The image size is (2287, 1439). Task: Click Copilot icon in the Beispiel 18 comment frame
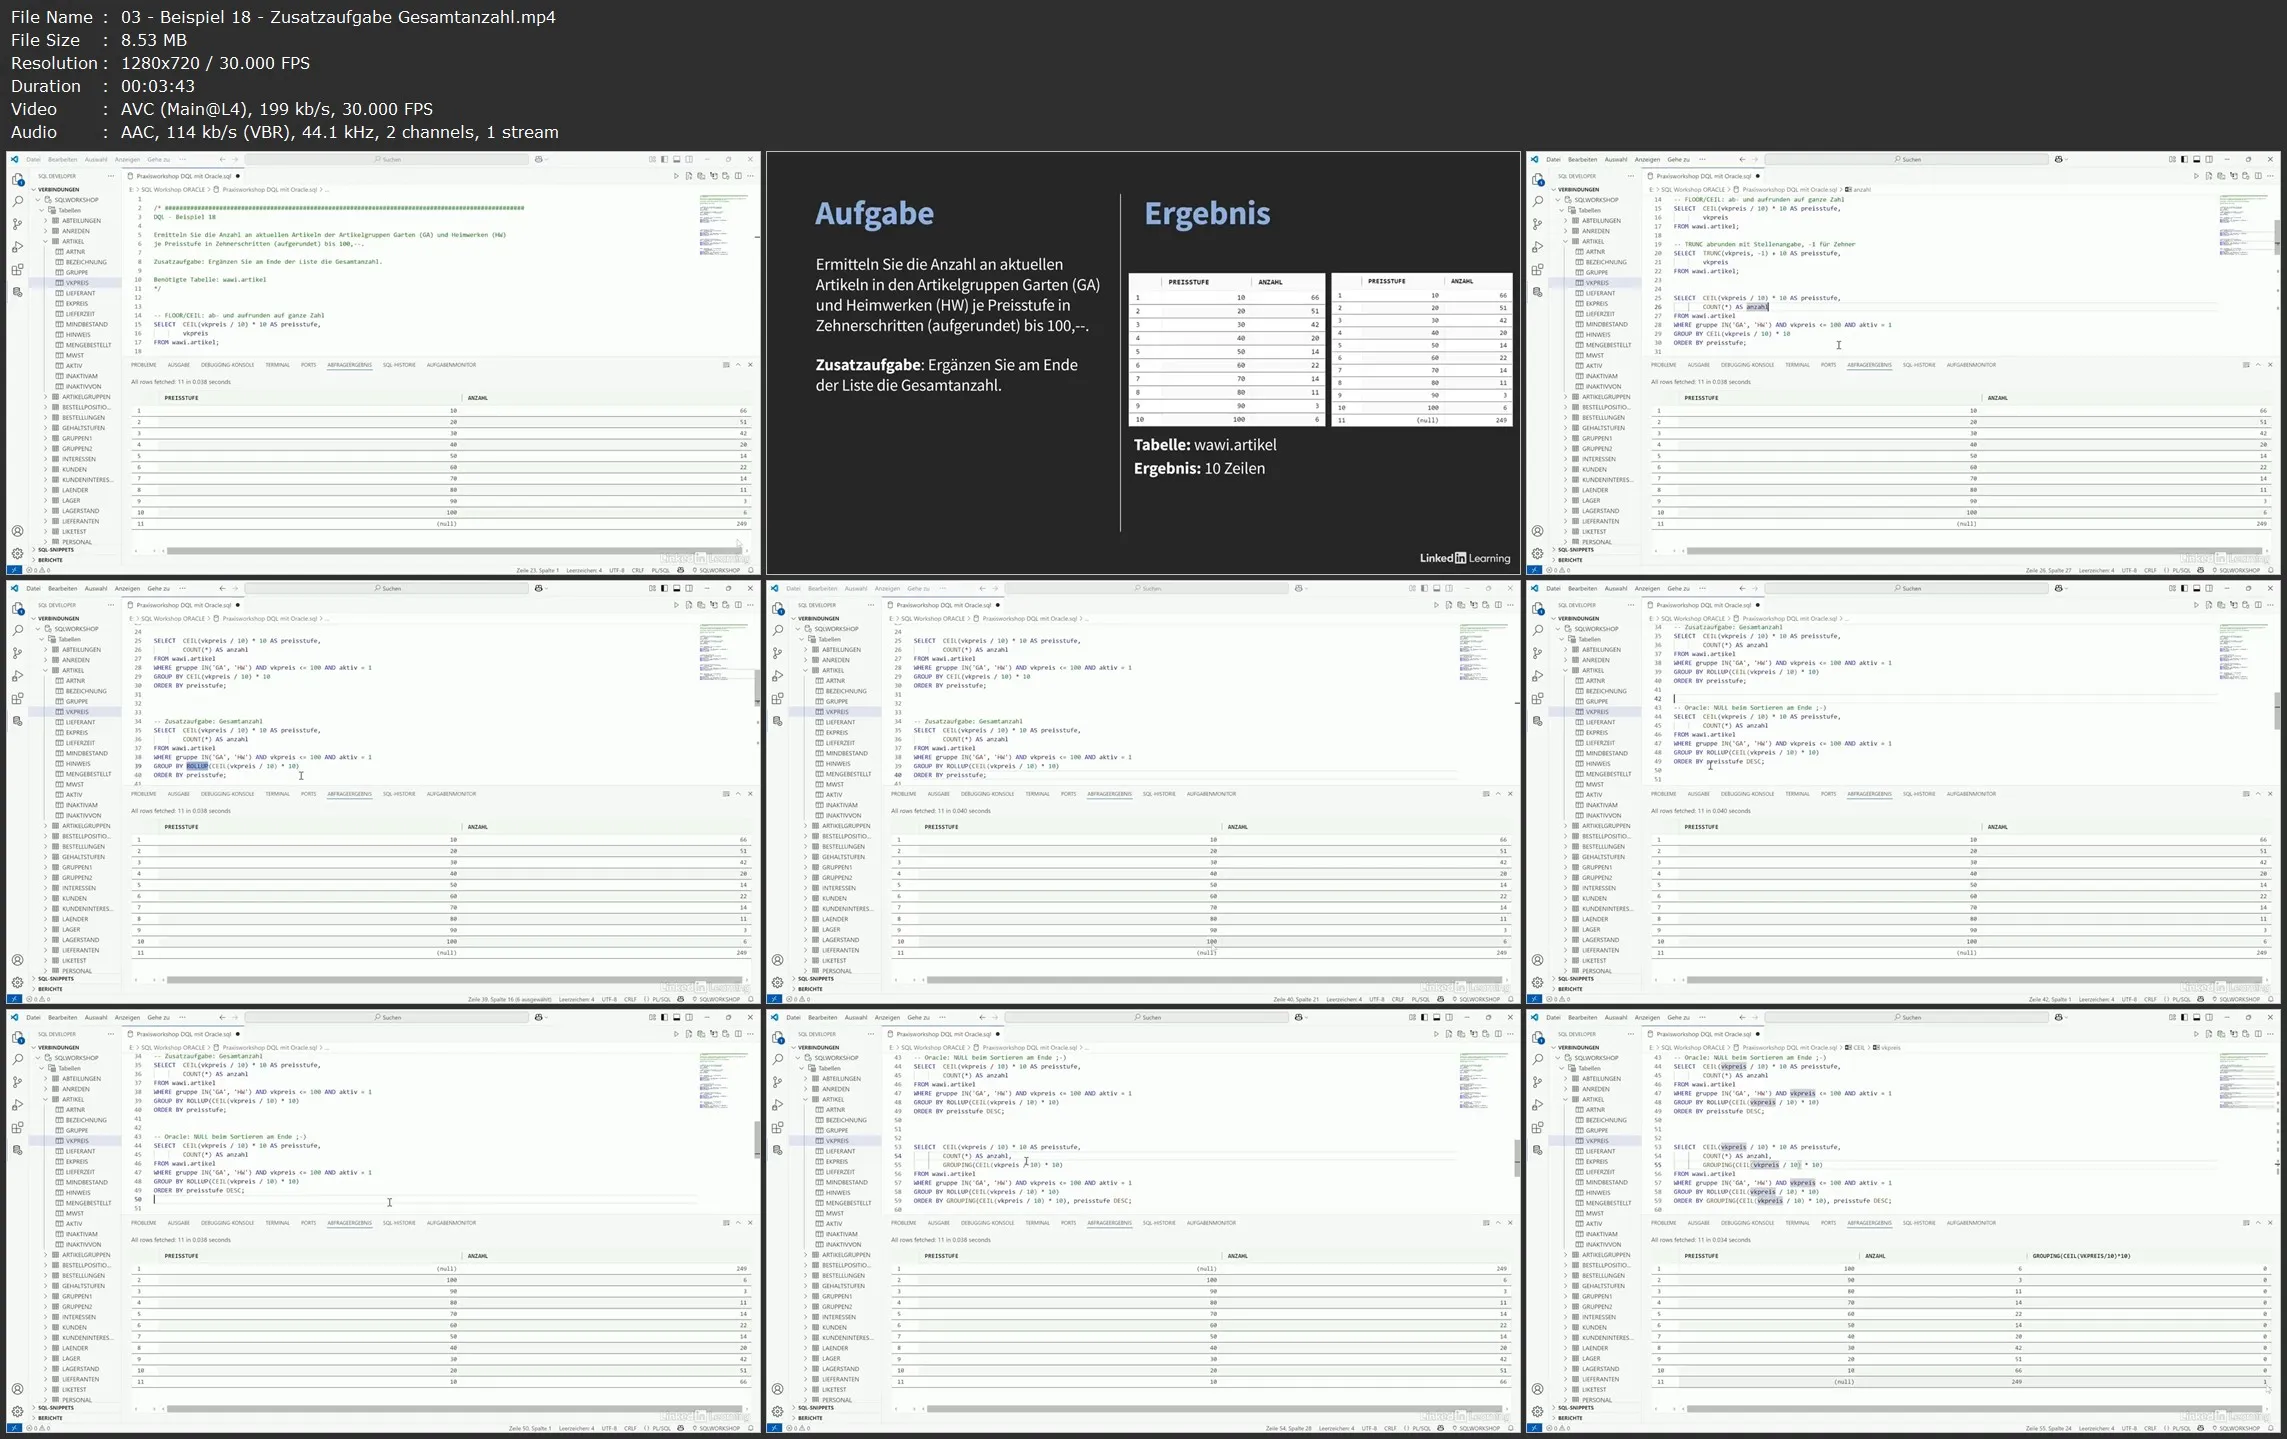pyautogui.click(x=539, y=159)
